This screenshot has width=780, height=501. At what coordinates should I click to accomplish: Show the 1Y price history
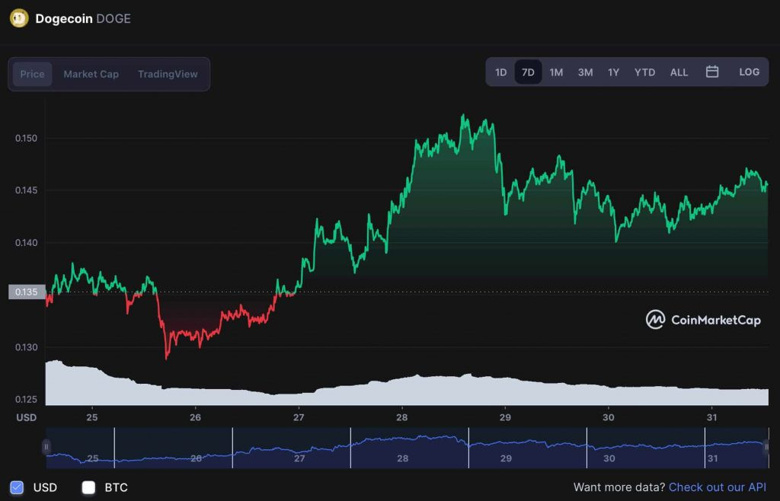[x=614, y=72]
